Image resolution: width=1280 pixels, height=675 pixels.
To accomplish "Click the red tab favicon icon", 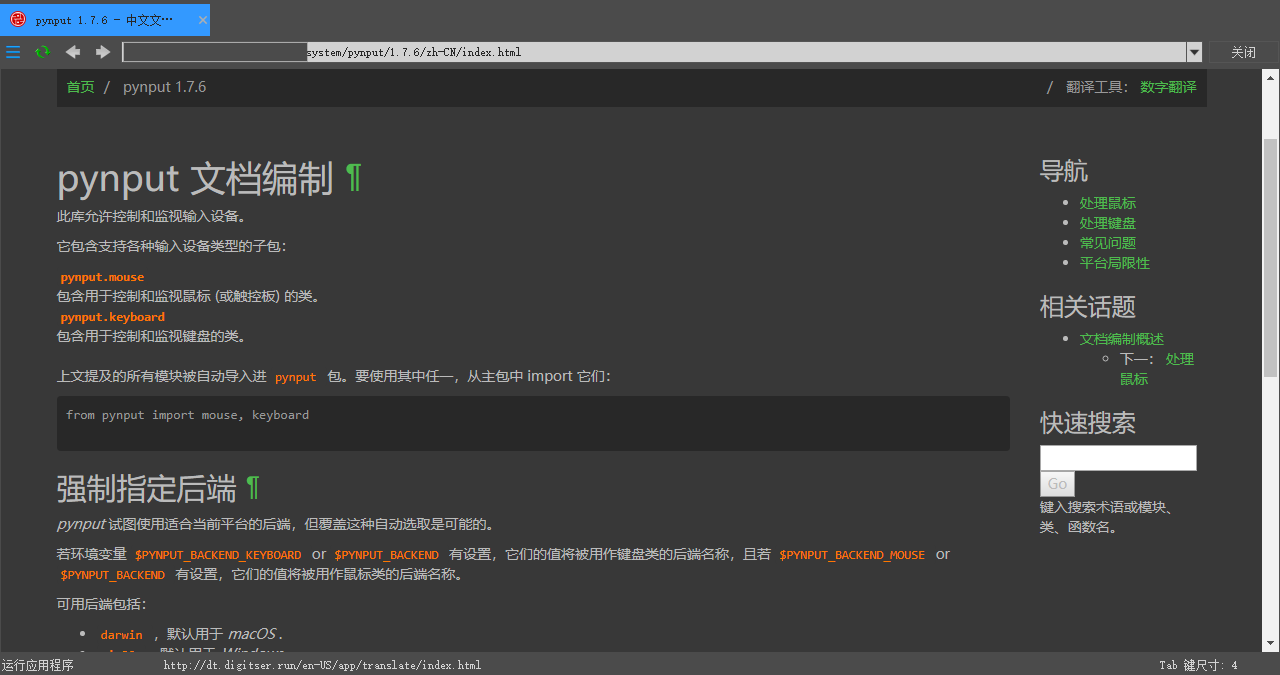I will tap(18, 20).
